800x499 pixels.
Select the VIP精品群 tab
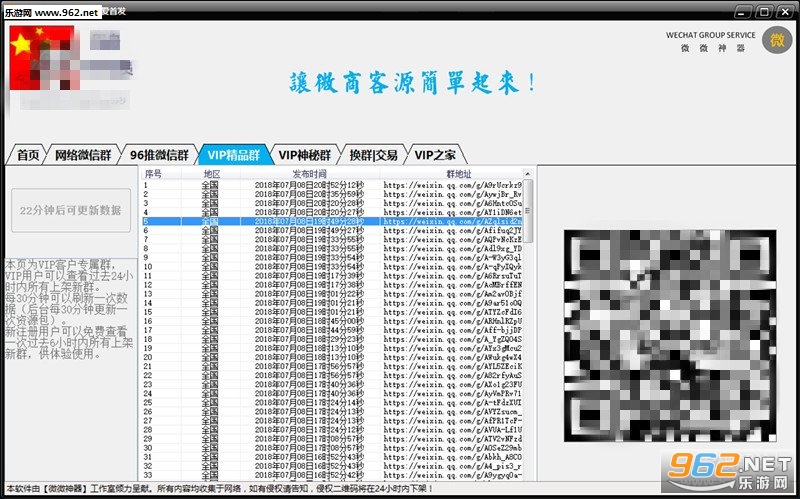click(x=234, y=155)
